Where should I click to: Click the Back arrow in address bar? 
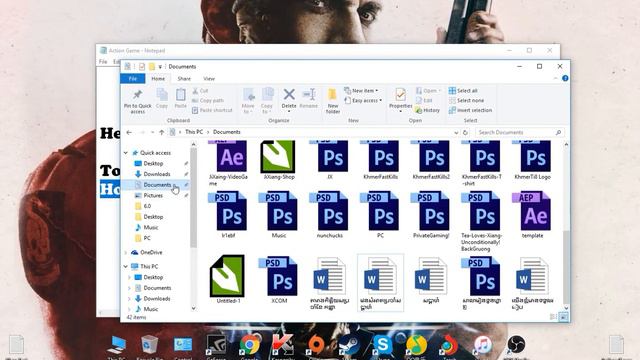[129, 132]
